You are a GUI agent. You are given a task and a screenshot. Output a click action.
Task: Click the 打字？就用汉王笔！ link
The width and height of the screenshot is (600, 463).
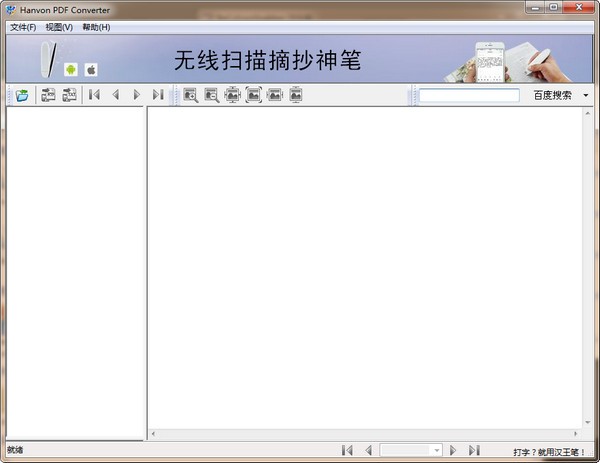point(549,452)
